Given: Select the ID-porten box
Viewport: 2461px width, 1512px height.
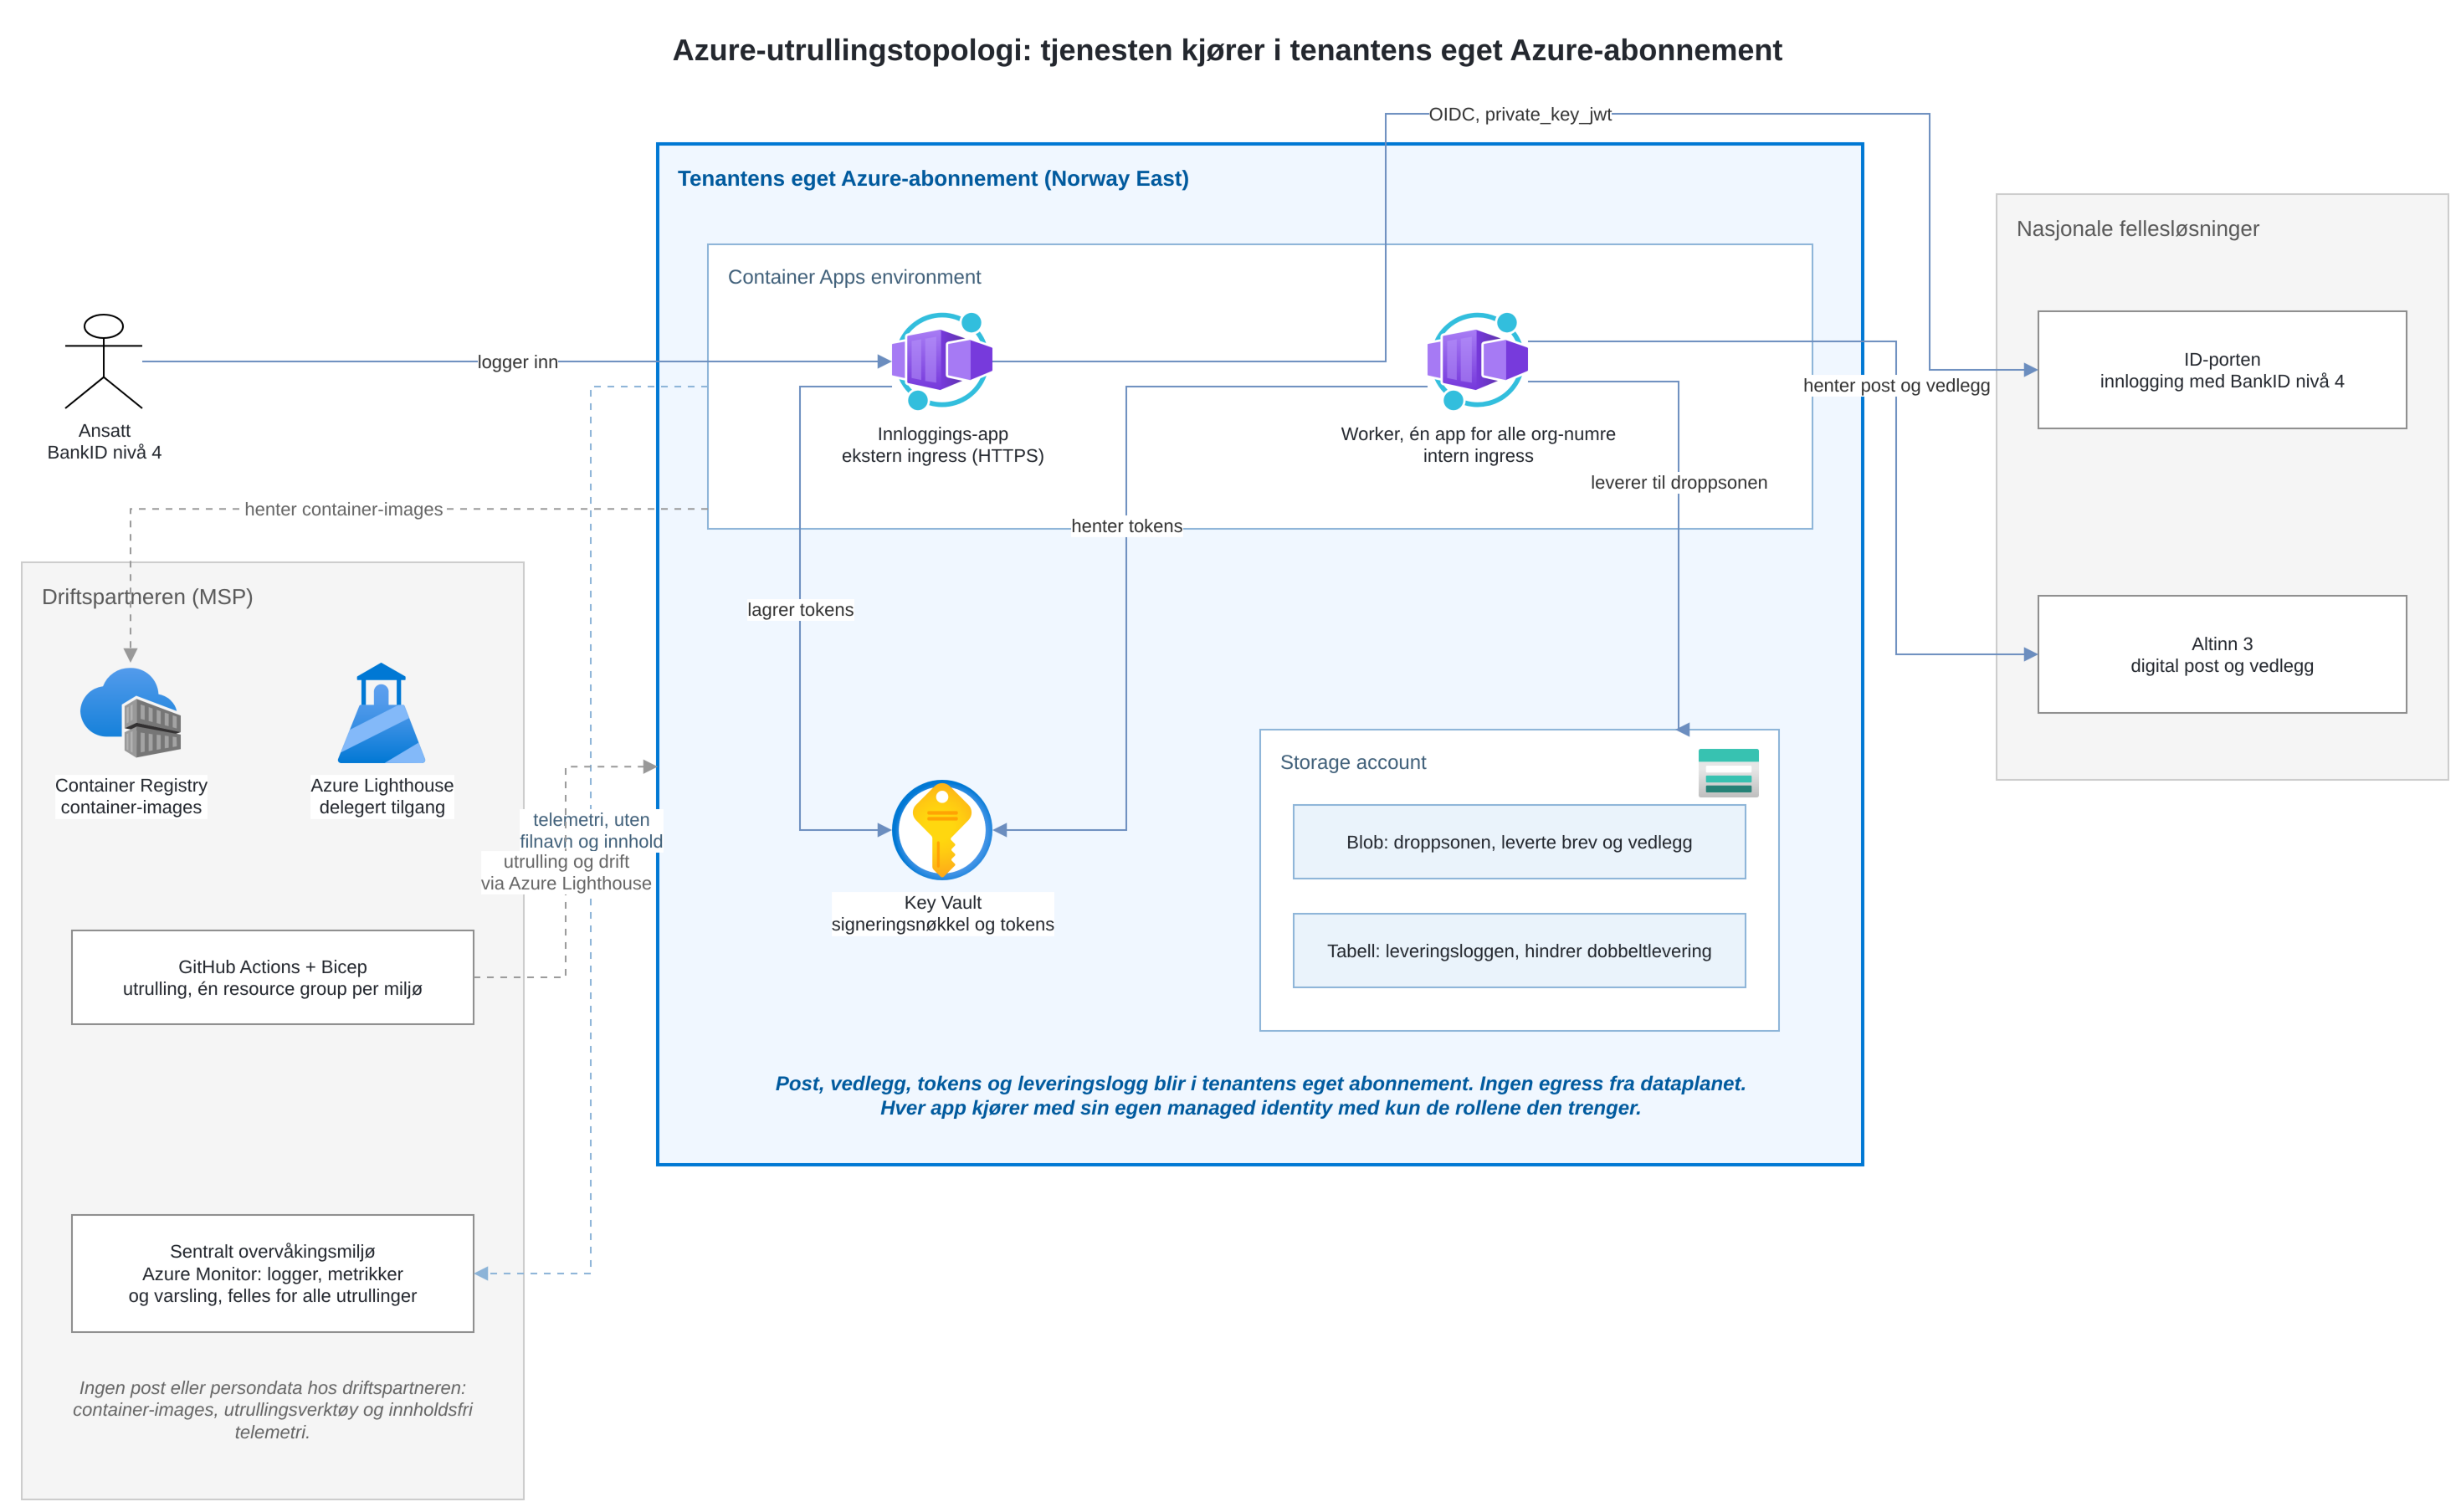Looking at the screenshot, I should [2221, 370].
